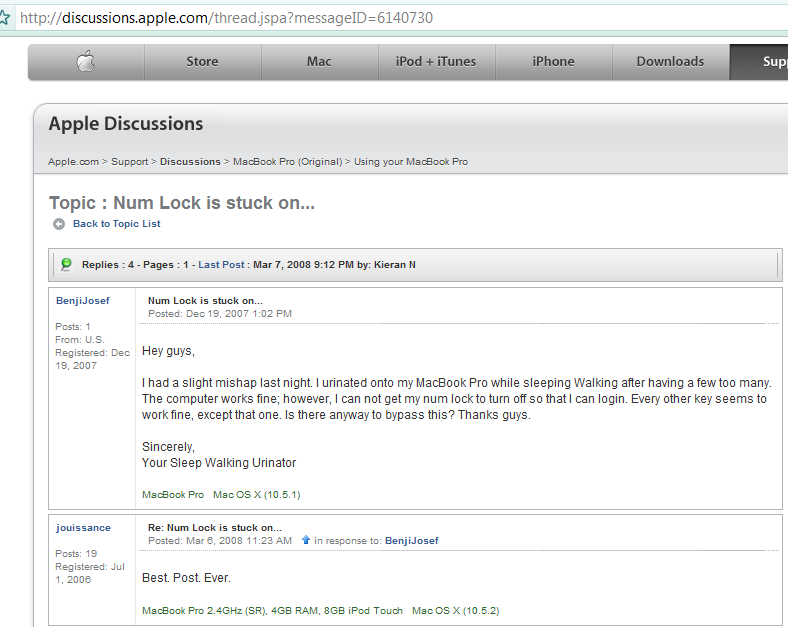Go to Apple.com breadcrumb link
The width and height of the screenshot is (788, 627).
tap(73, 162)
